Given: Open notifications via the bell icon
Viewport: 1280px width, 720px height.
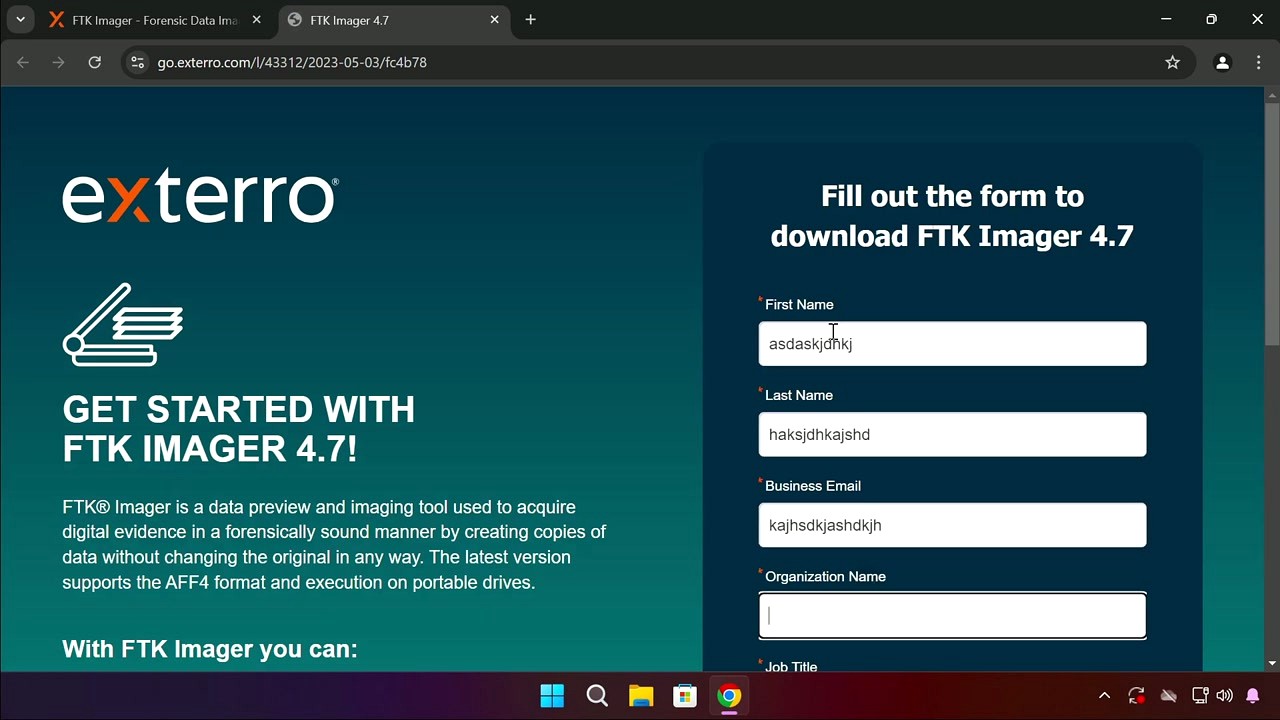Looking at the screenshot, I should pos(1253,695).
